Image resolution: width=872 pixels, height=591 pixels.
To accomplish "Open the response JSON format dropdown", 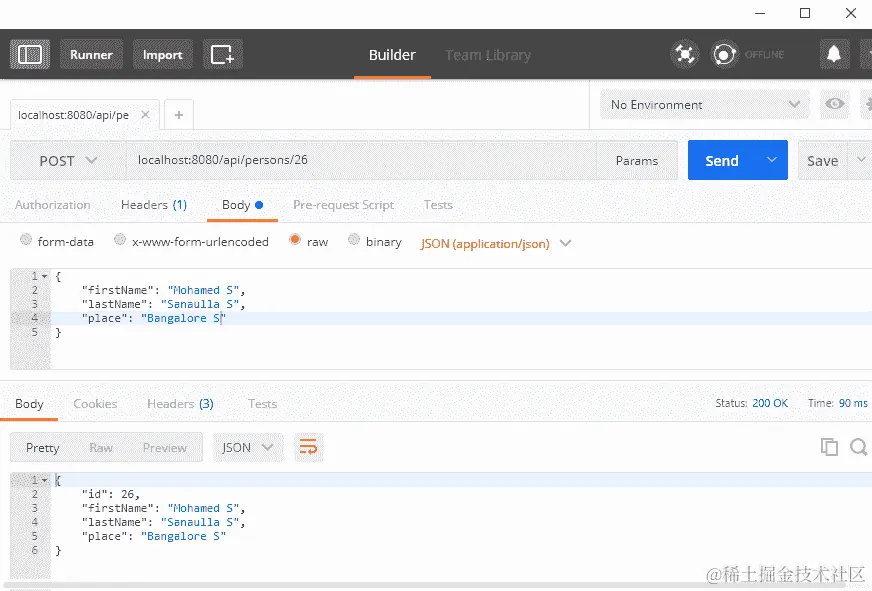I will click(247, 448).
